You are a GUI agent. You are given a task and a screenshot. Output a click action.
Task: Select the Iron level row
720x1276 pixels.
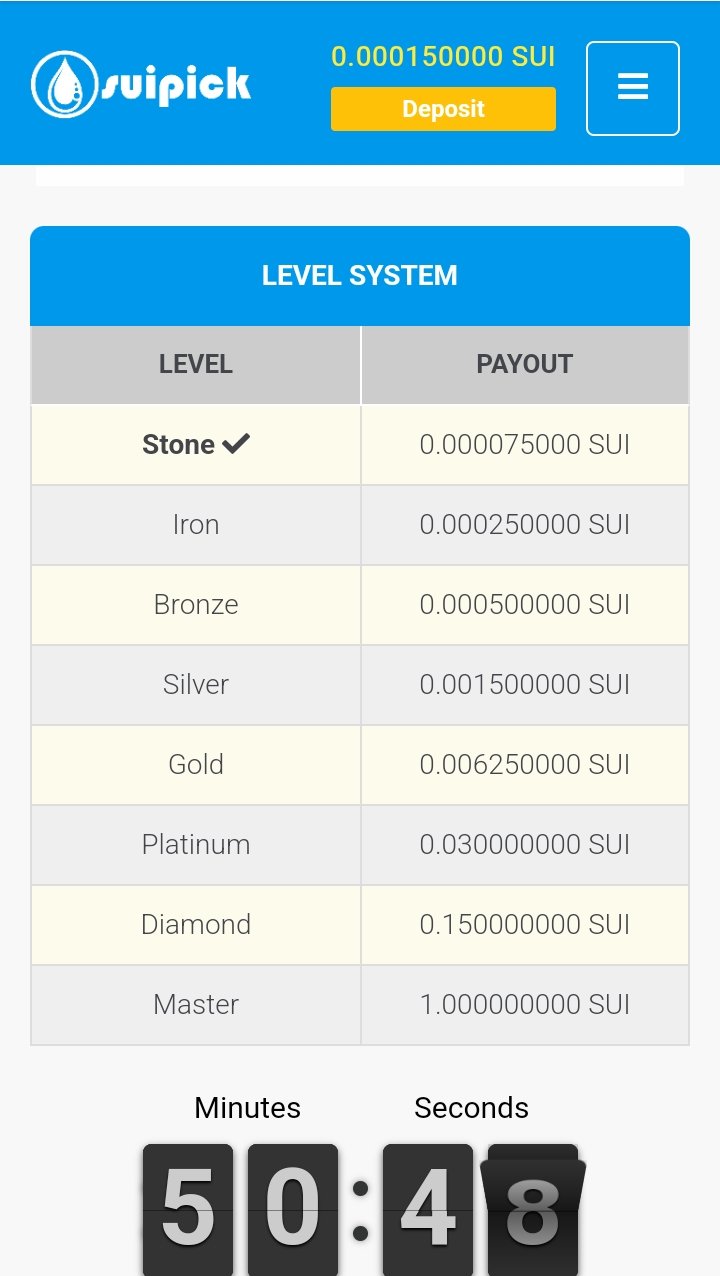(196, 524)
